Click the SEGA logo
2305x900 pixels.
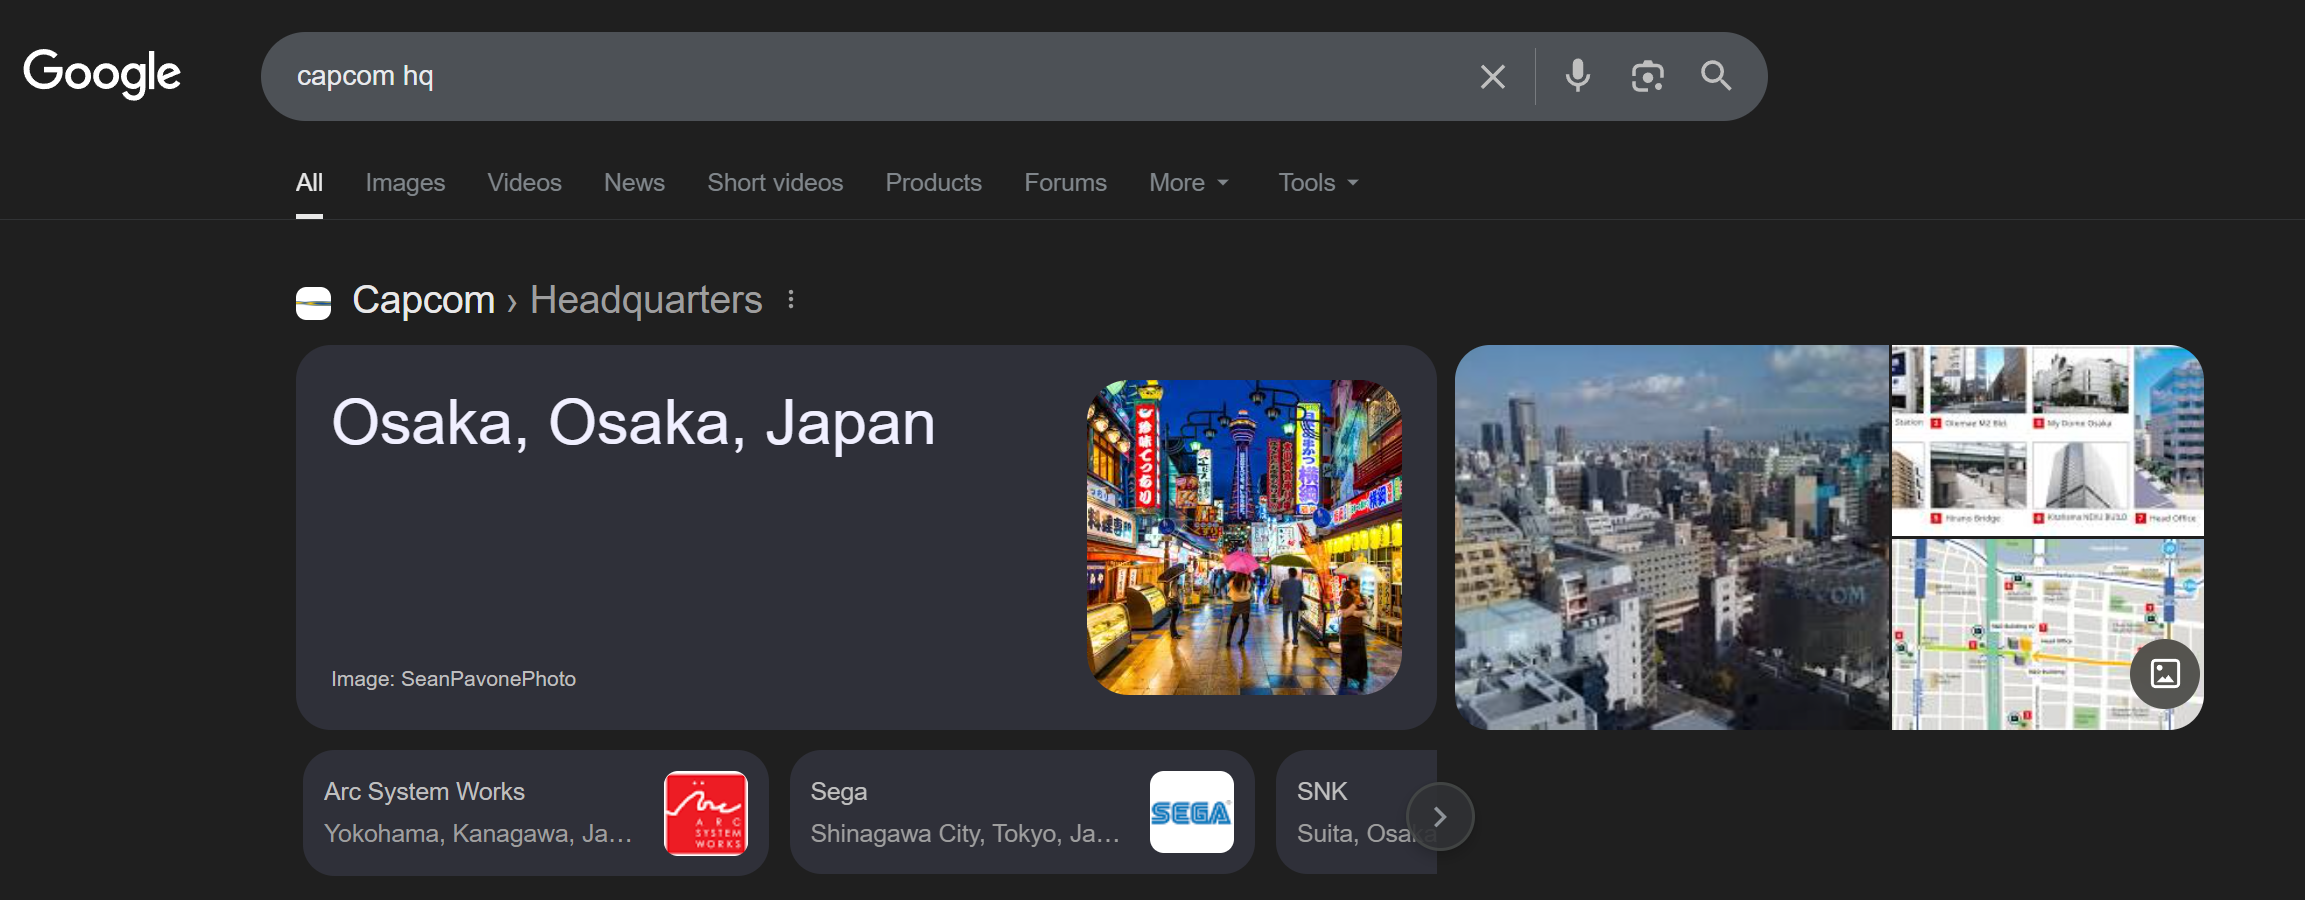click(x=1191, y=812)
